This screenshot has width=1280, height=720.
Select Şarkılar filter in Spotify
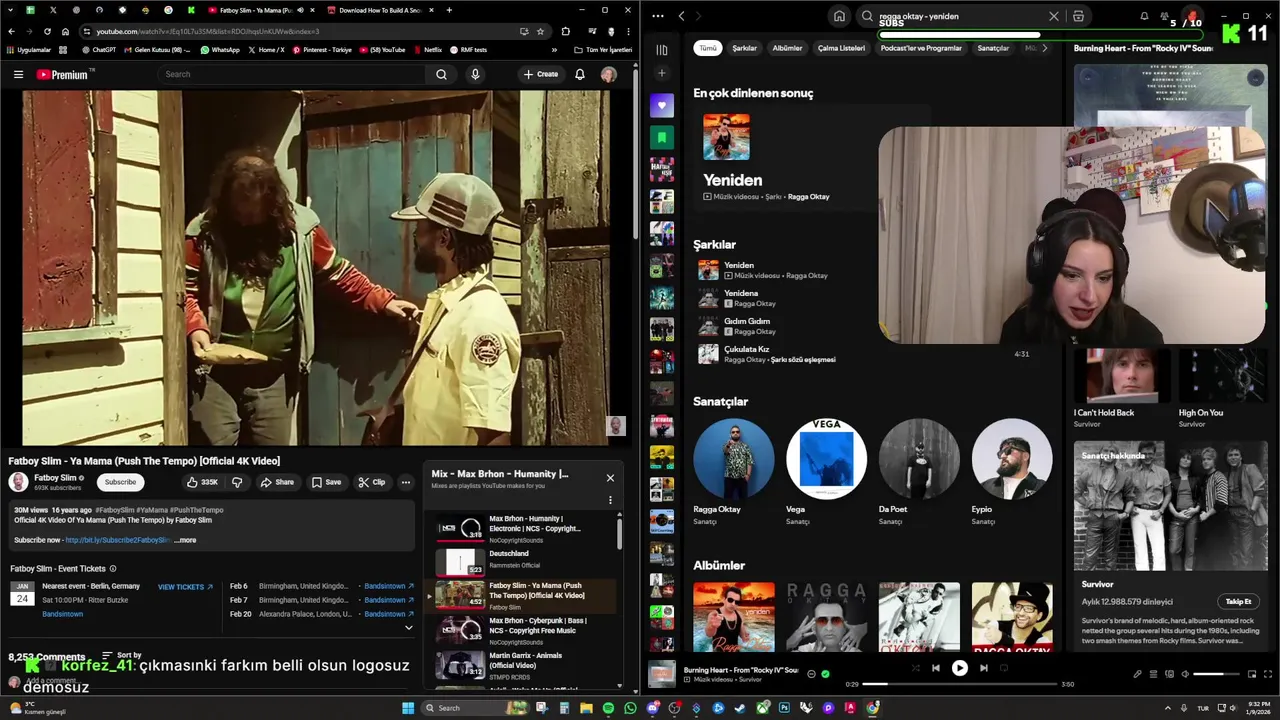pyautogui.click(x=745, y=48)
